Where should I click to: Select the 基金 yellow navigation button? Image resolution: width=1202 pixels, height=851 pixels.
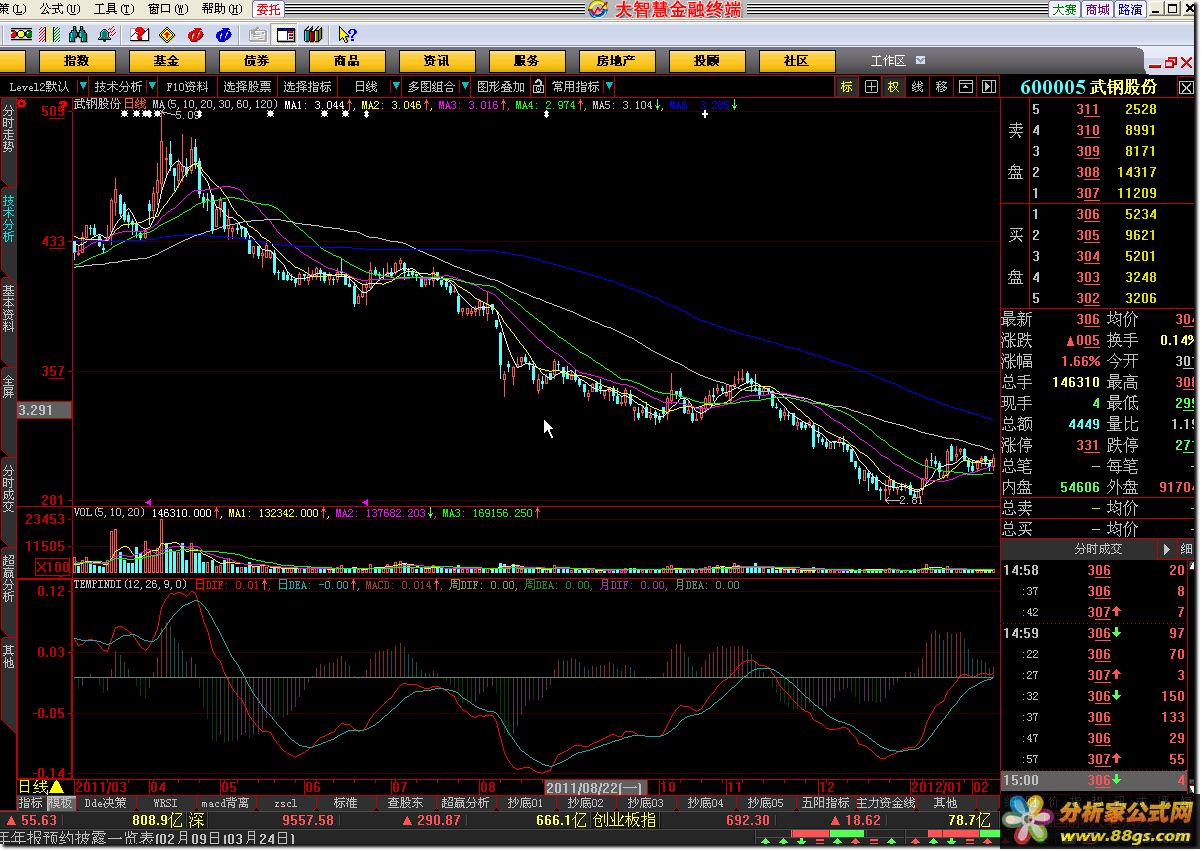[166, 61]
